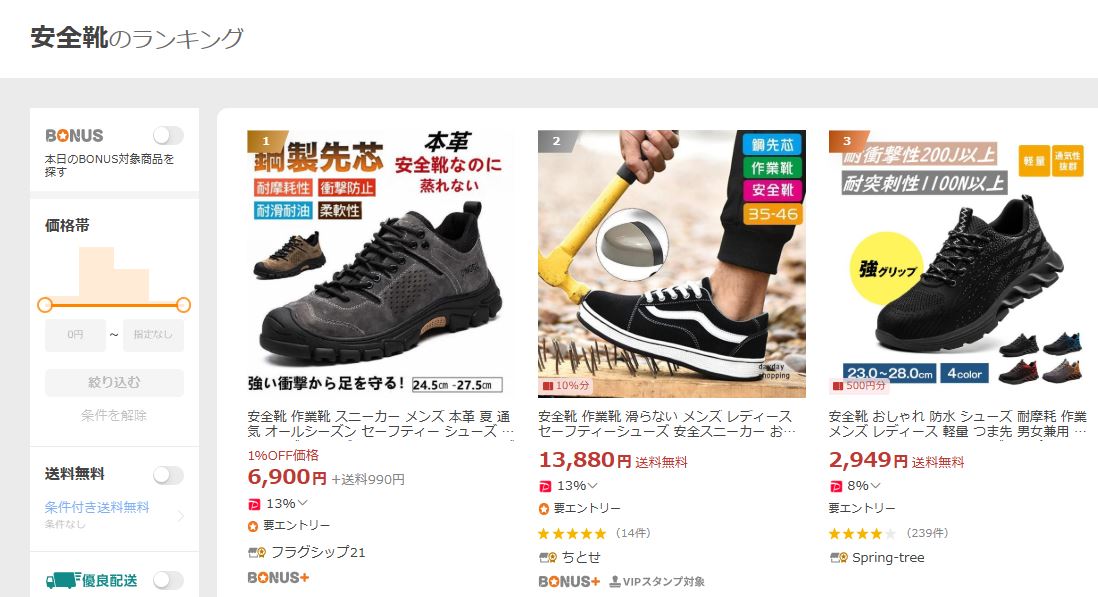Expand the 13% points dropdown under the 6,900円 item
Screen dimensions: 1098x597
303,503
